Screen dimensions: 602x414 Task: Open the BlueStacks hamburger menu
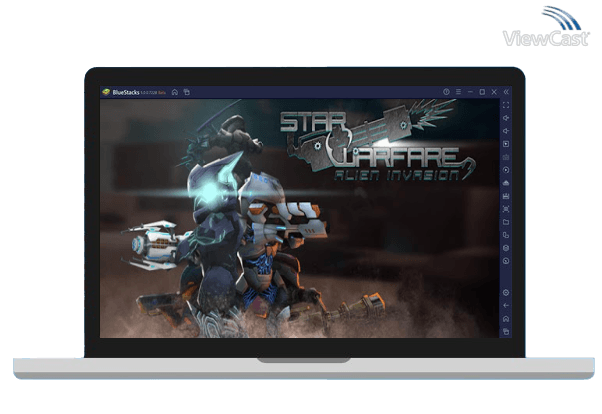(x=458, y=92)
